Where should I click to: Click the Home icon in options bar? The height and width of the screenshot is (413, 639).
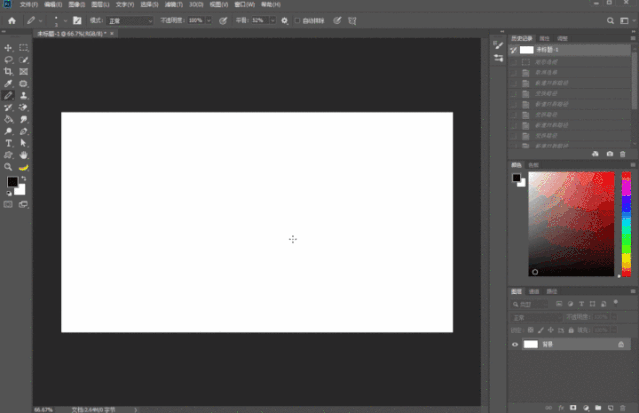pos(12,20)
